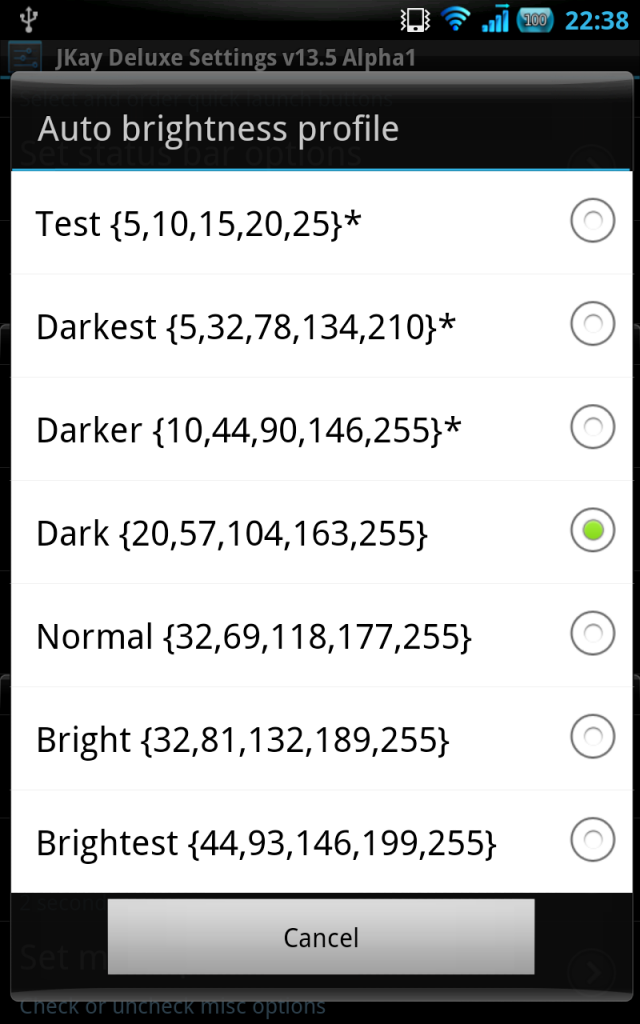
Task: Tap the Wi-Fi signal icon
Action: tap(456, 20)
